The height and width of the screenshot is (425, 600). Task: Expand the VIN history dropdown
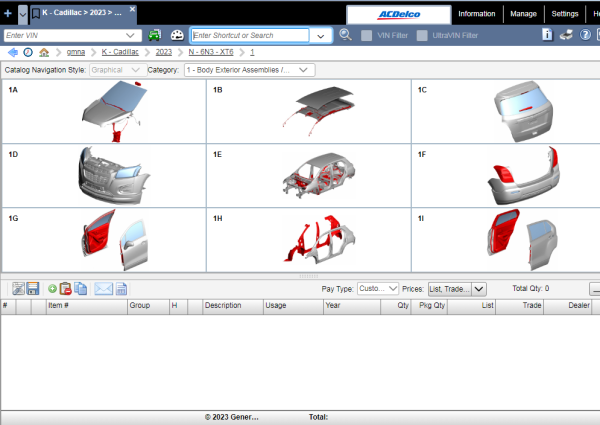click(x=130, y=36)
